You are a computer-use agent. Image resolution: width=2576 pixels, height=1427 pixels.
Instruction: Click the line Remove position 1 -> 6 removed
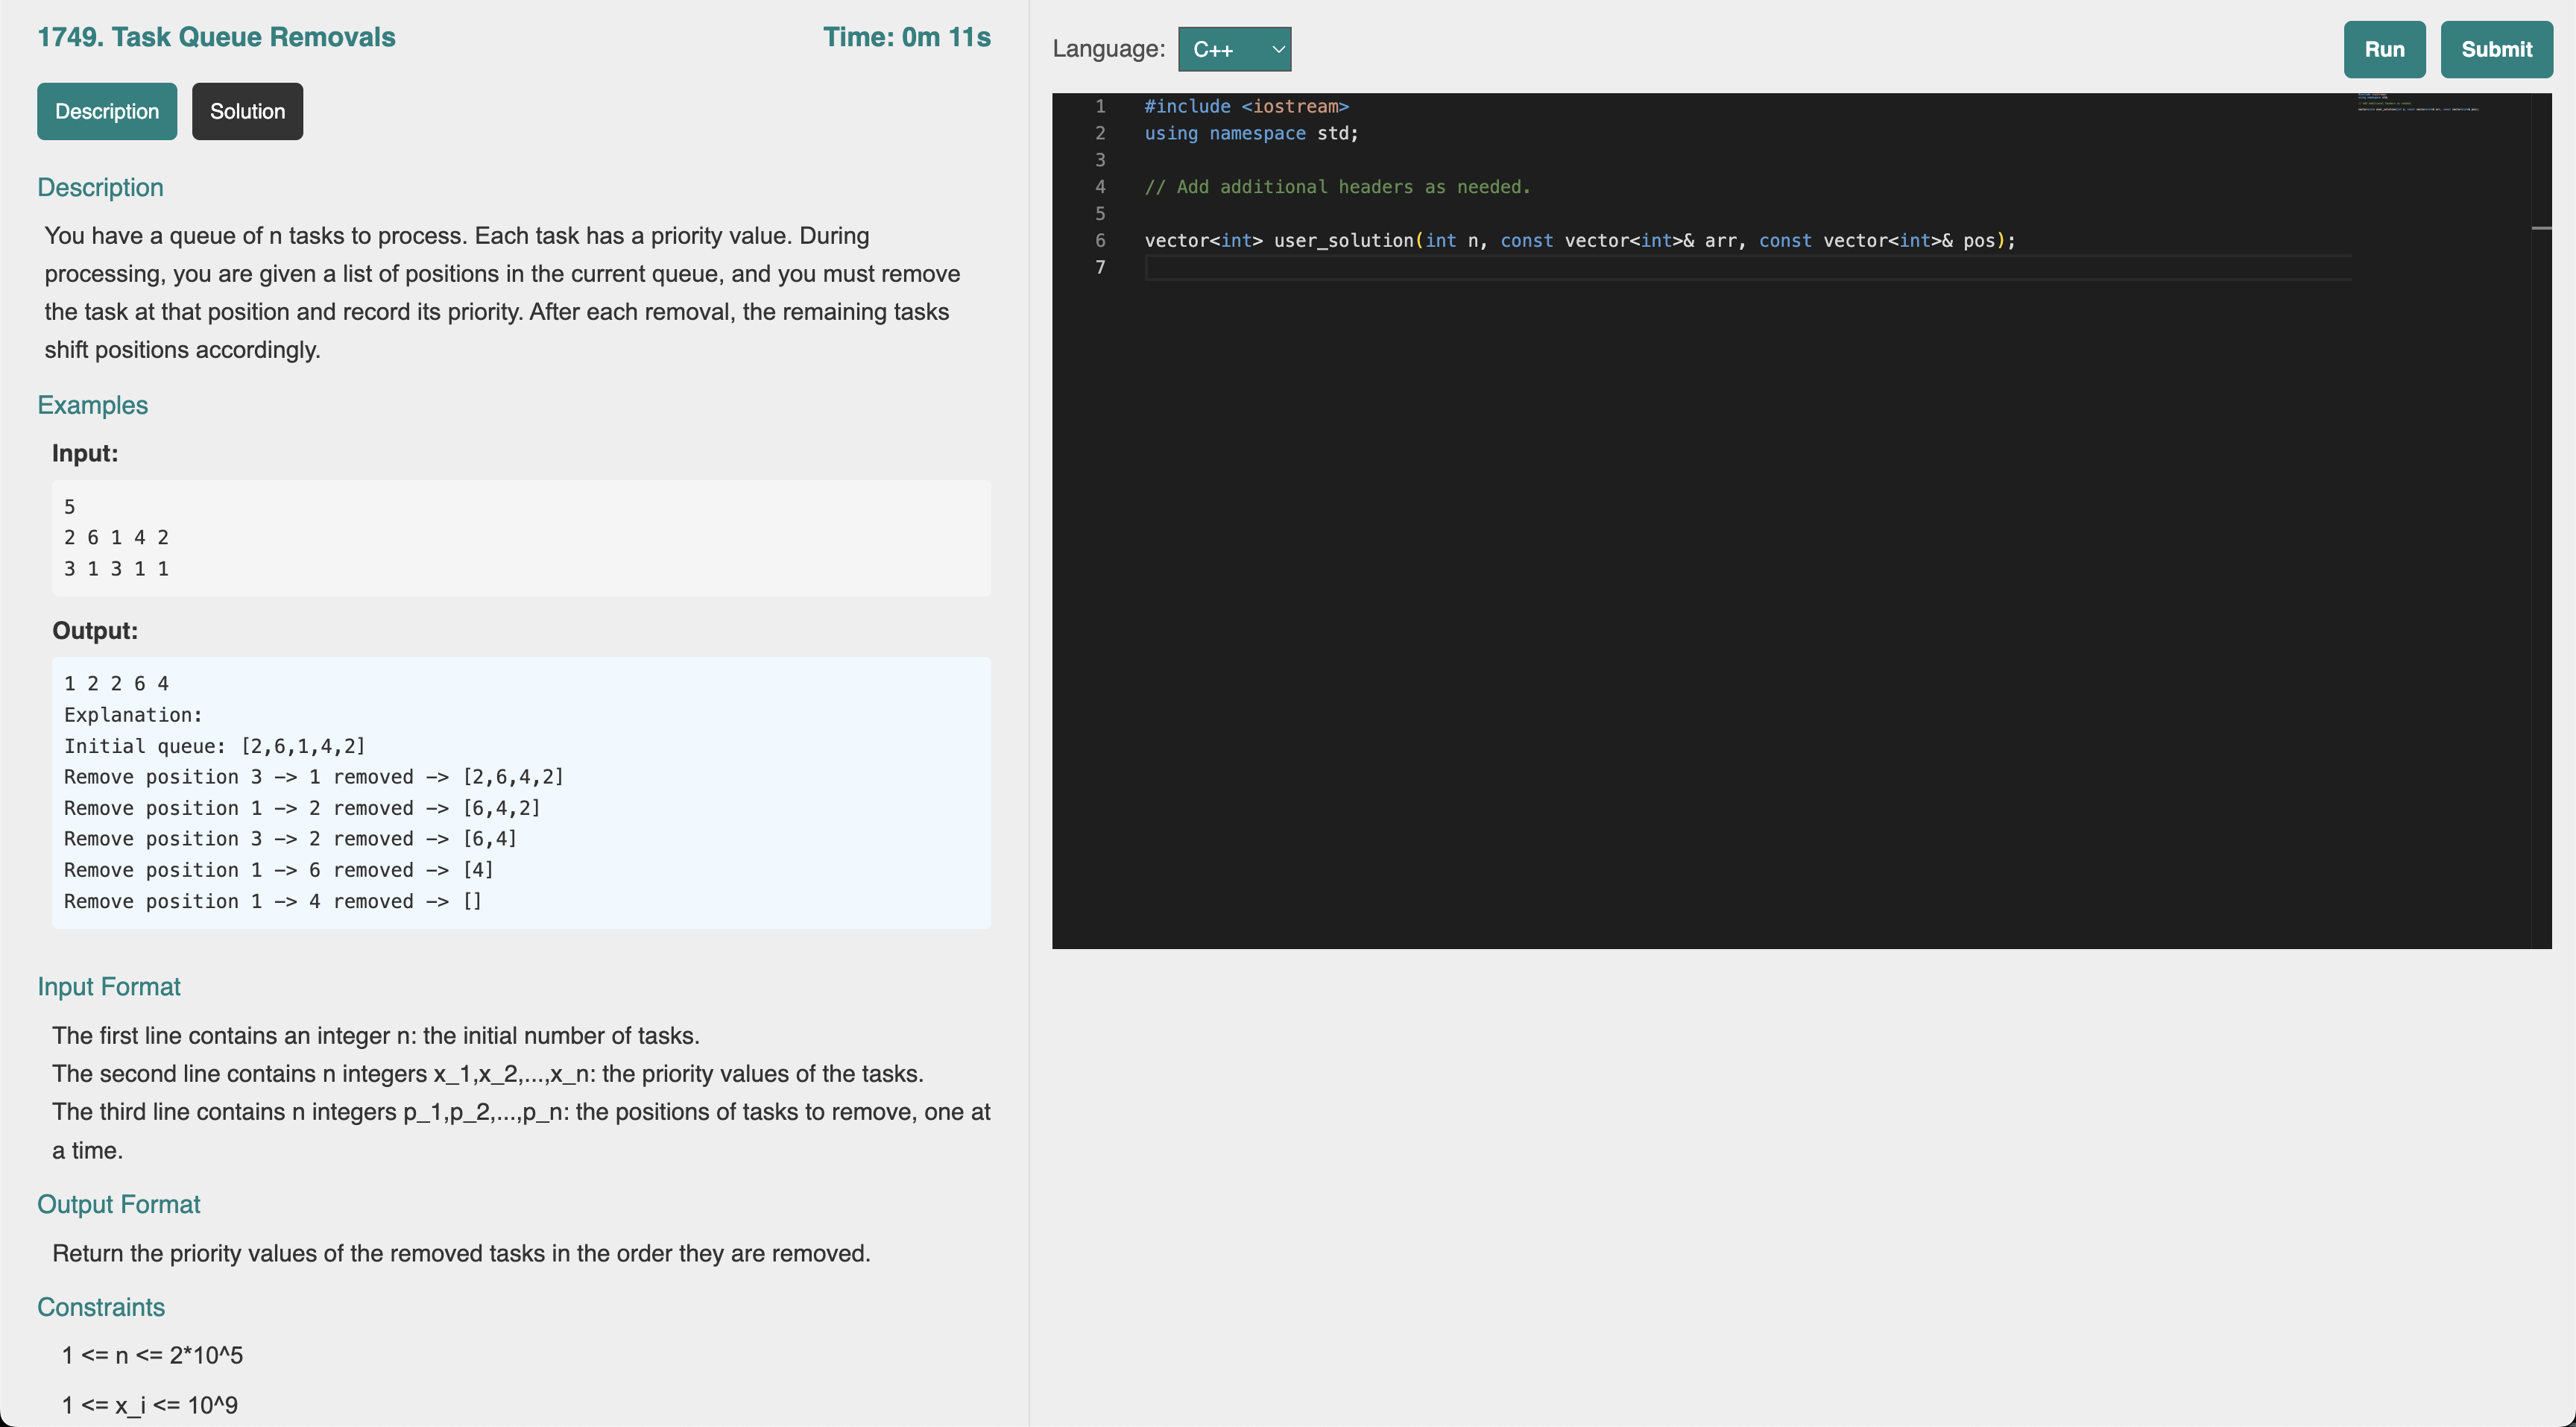coord(279,870)
